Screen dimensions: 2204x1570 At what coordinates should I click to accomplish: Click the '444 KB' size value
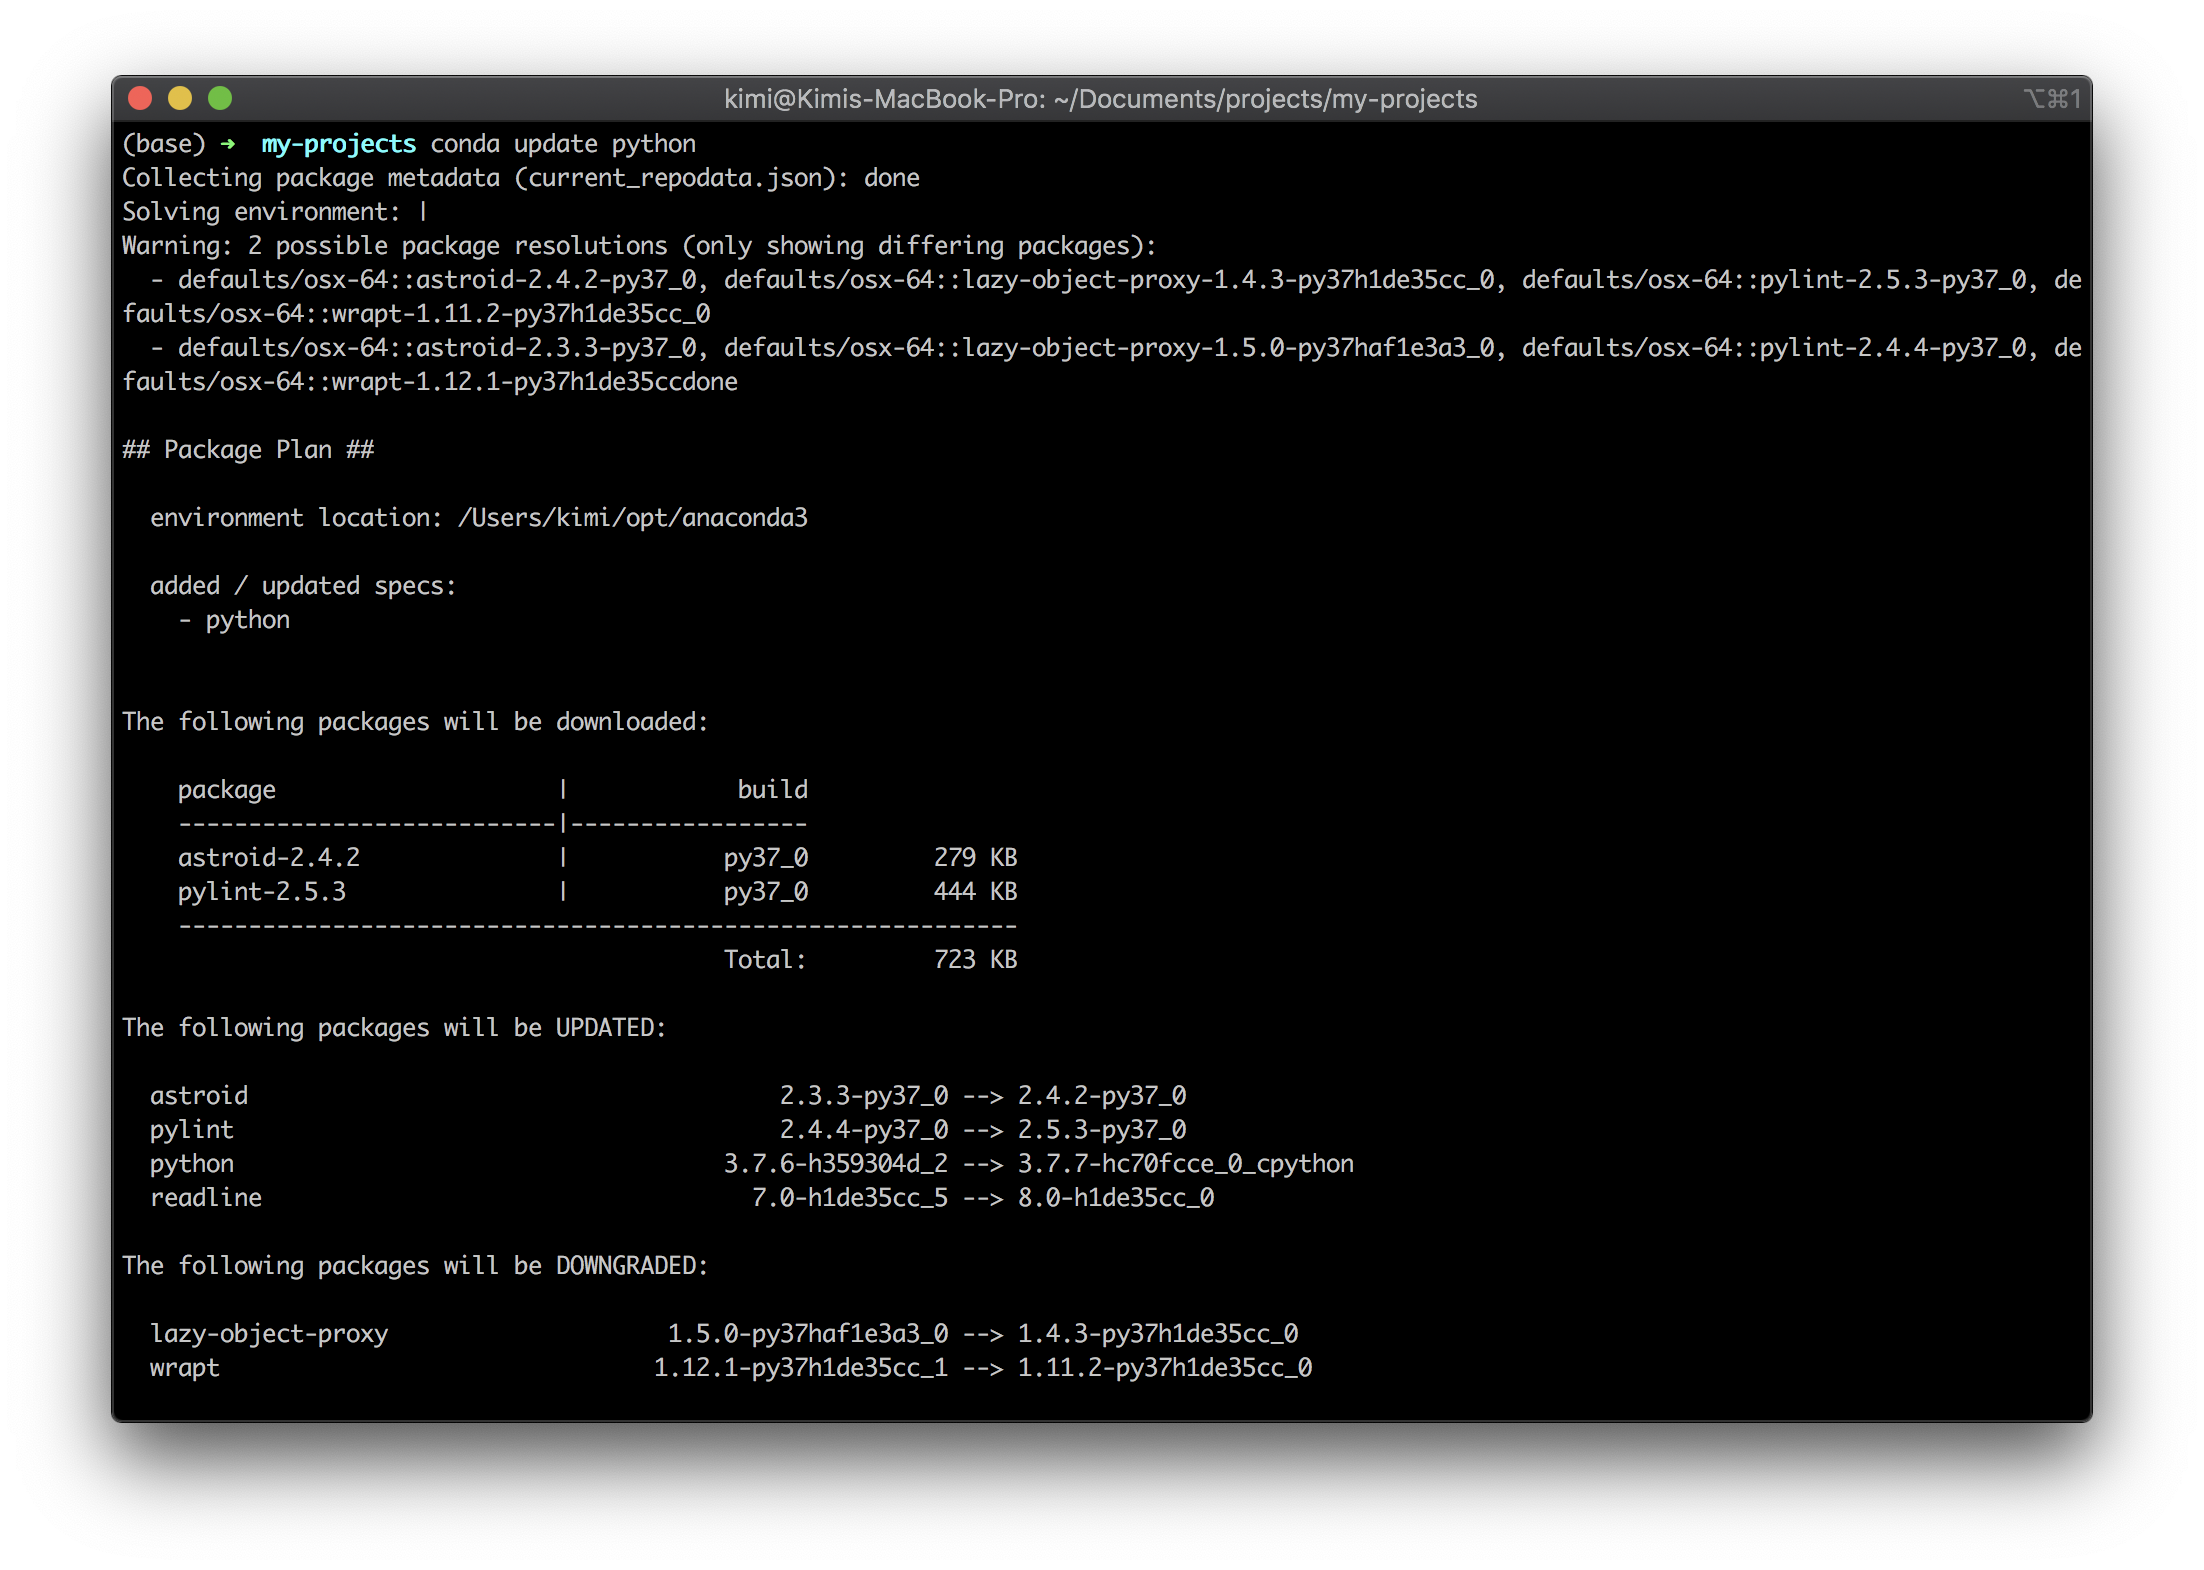(x=976, y=893)
